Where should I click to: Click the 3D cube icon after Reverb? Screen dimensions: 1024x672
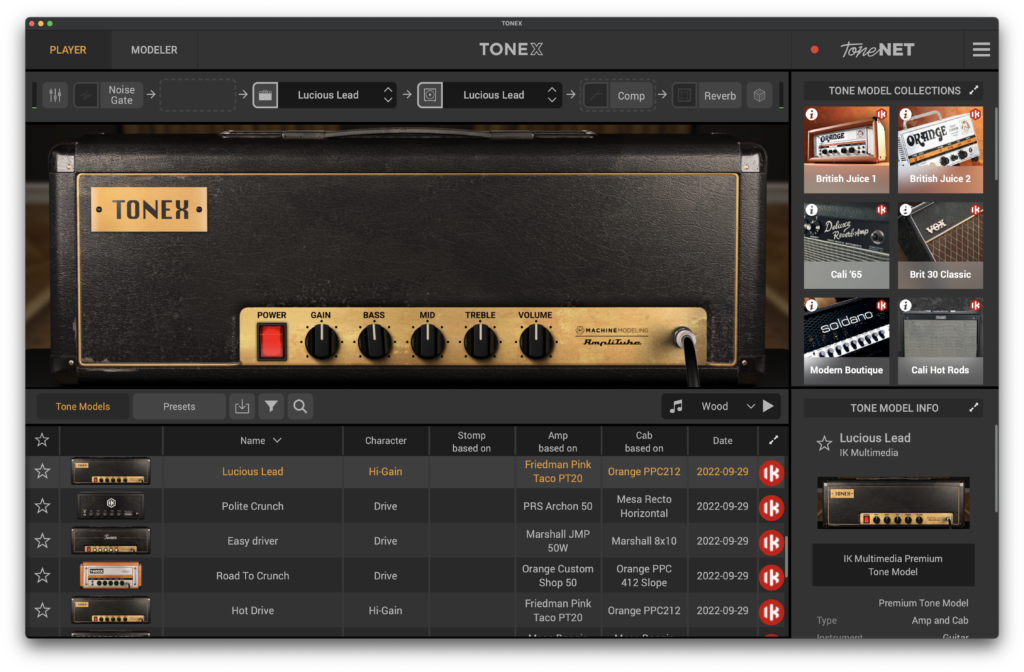pos(759,95)
